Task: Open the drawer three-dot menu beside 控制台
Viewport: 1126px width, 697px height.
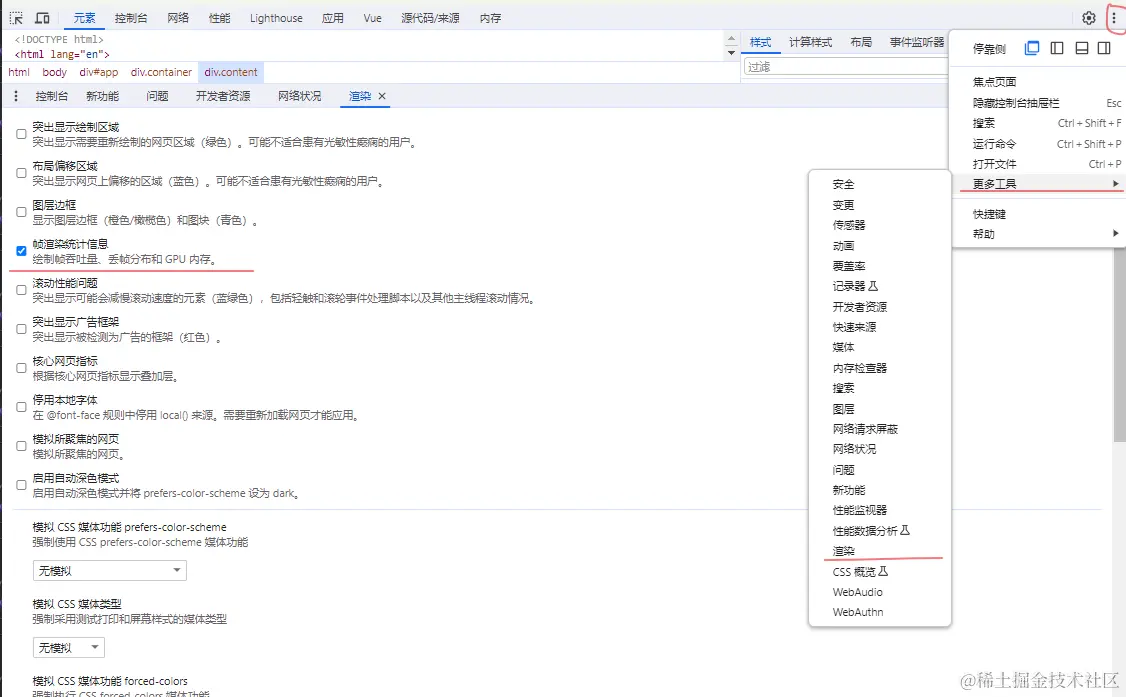Action: [16, 96]
